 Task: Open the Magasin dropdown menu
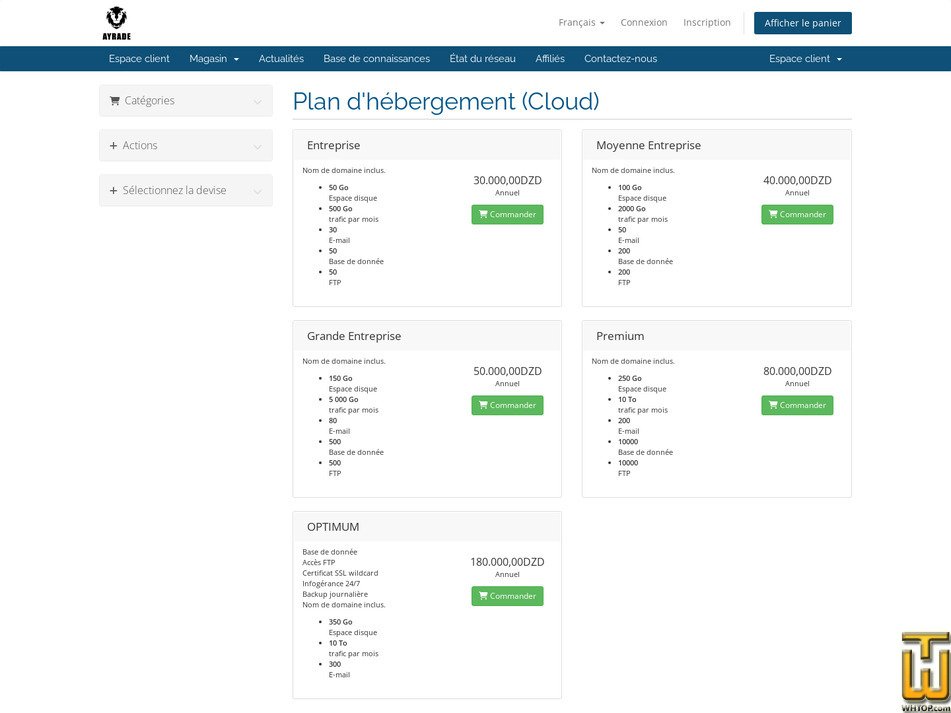(x=214, y=59)
